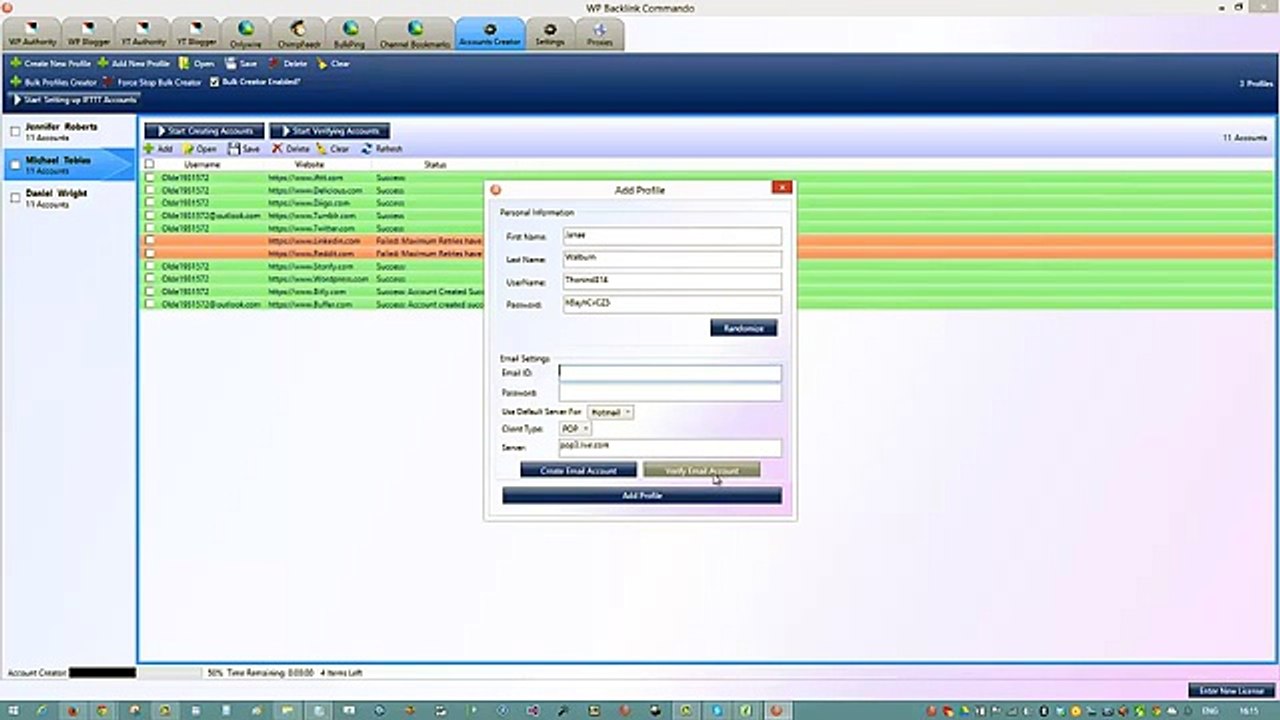
Task: Open the Proxies tab
Action: pyautogui.click(x=600, y=34)
